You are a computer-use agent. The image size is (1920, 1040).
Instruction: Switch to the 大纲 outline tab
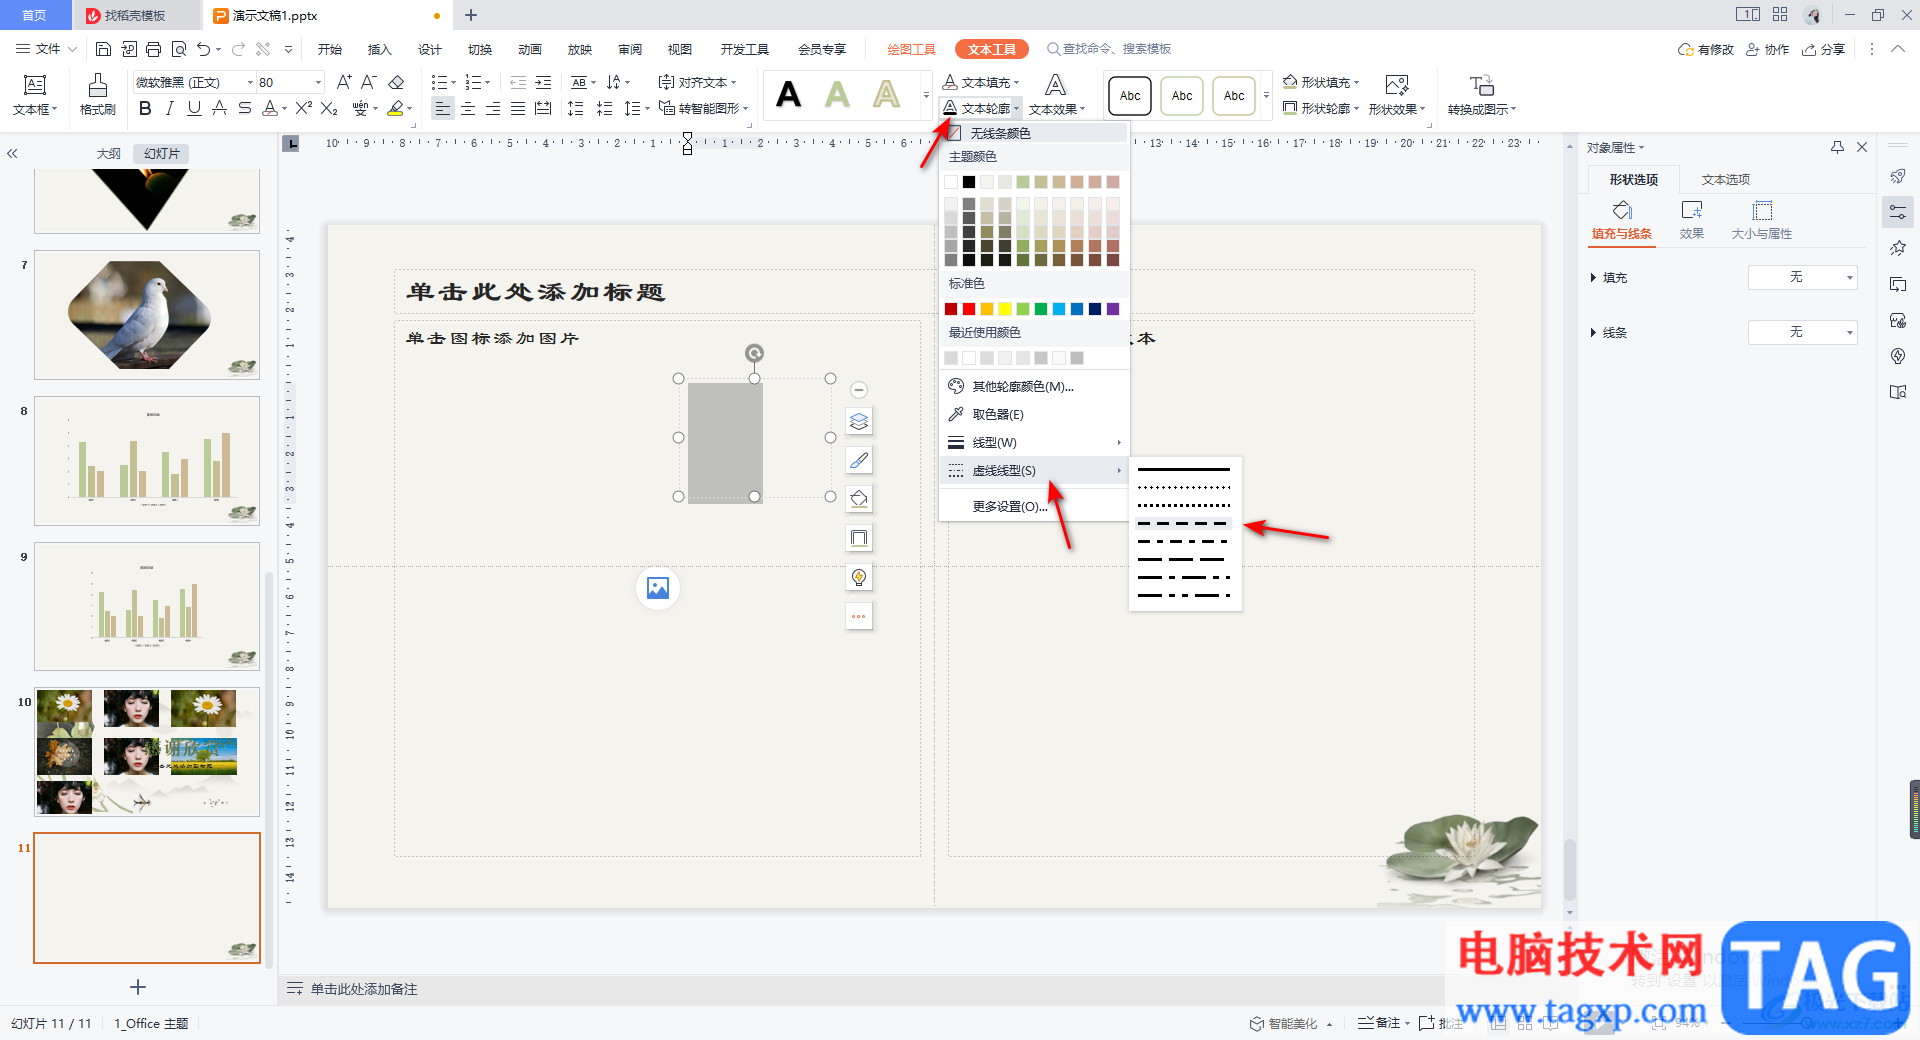click(109, 154)
